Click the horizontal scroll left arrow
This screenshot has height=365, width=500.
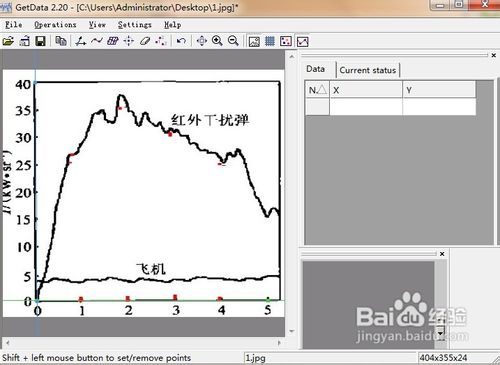point(7,342)
